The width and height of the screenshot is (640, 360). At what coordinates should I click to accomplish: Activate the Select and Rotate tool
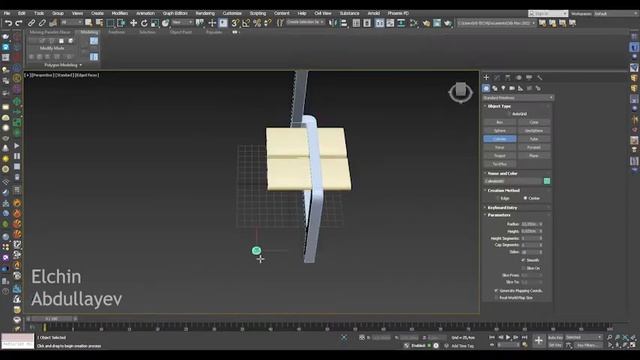(x=144, y=23)
